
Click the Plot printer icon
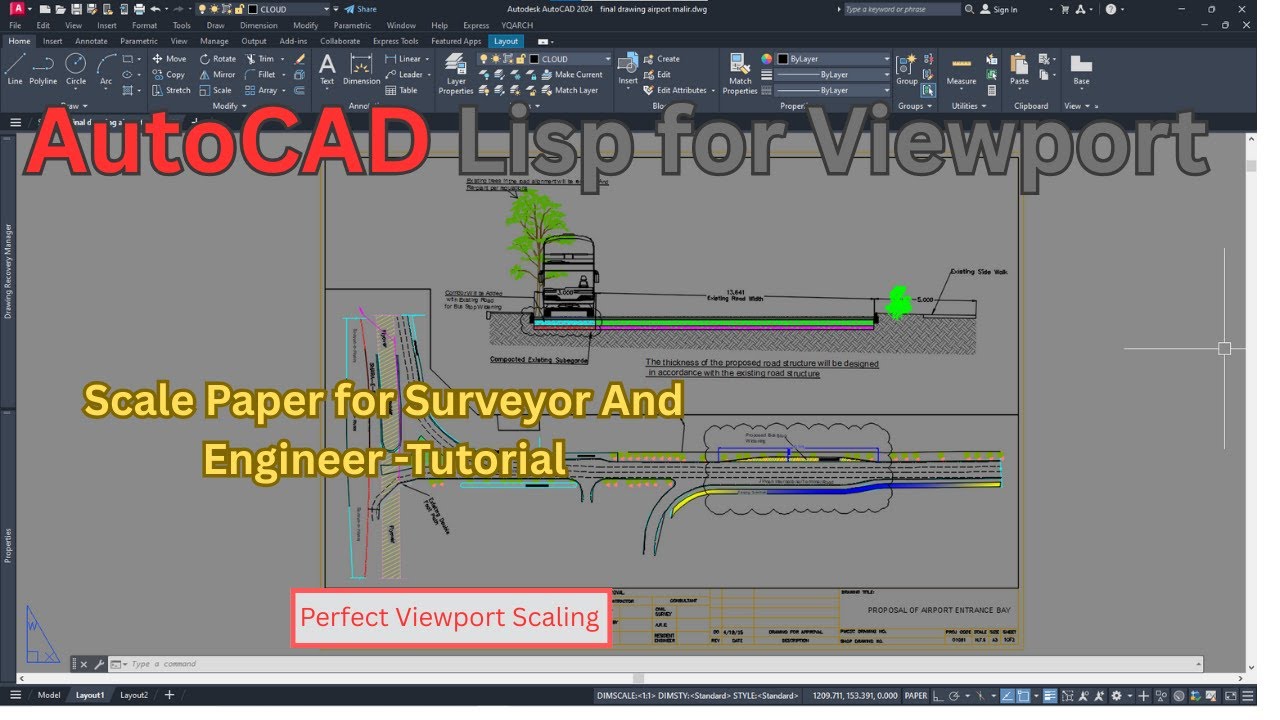tap(141, 9)
